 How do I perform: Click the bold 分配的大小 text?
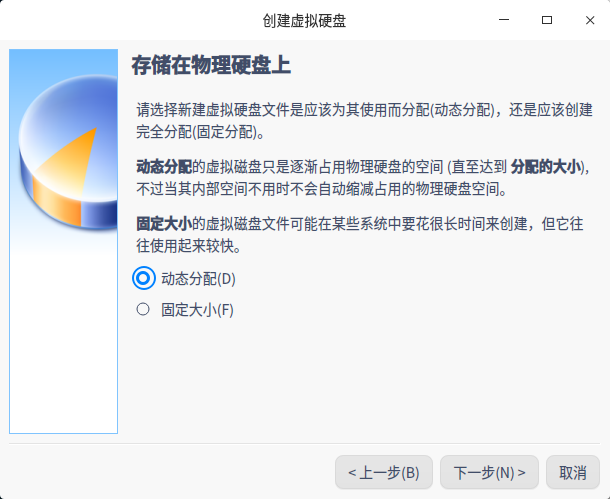[546, 167]
